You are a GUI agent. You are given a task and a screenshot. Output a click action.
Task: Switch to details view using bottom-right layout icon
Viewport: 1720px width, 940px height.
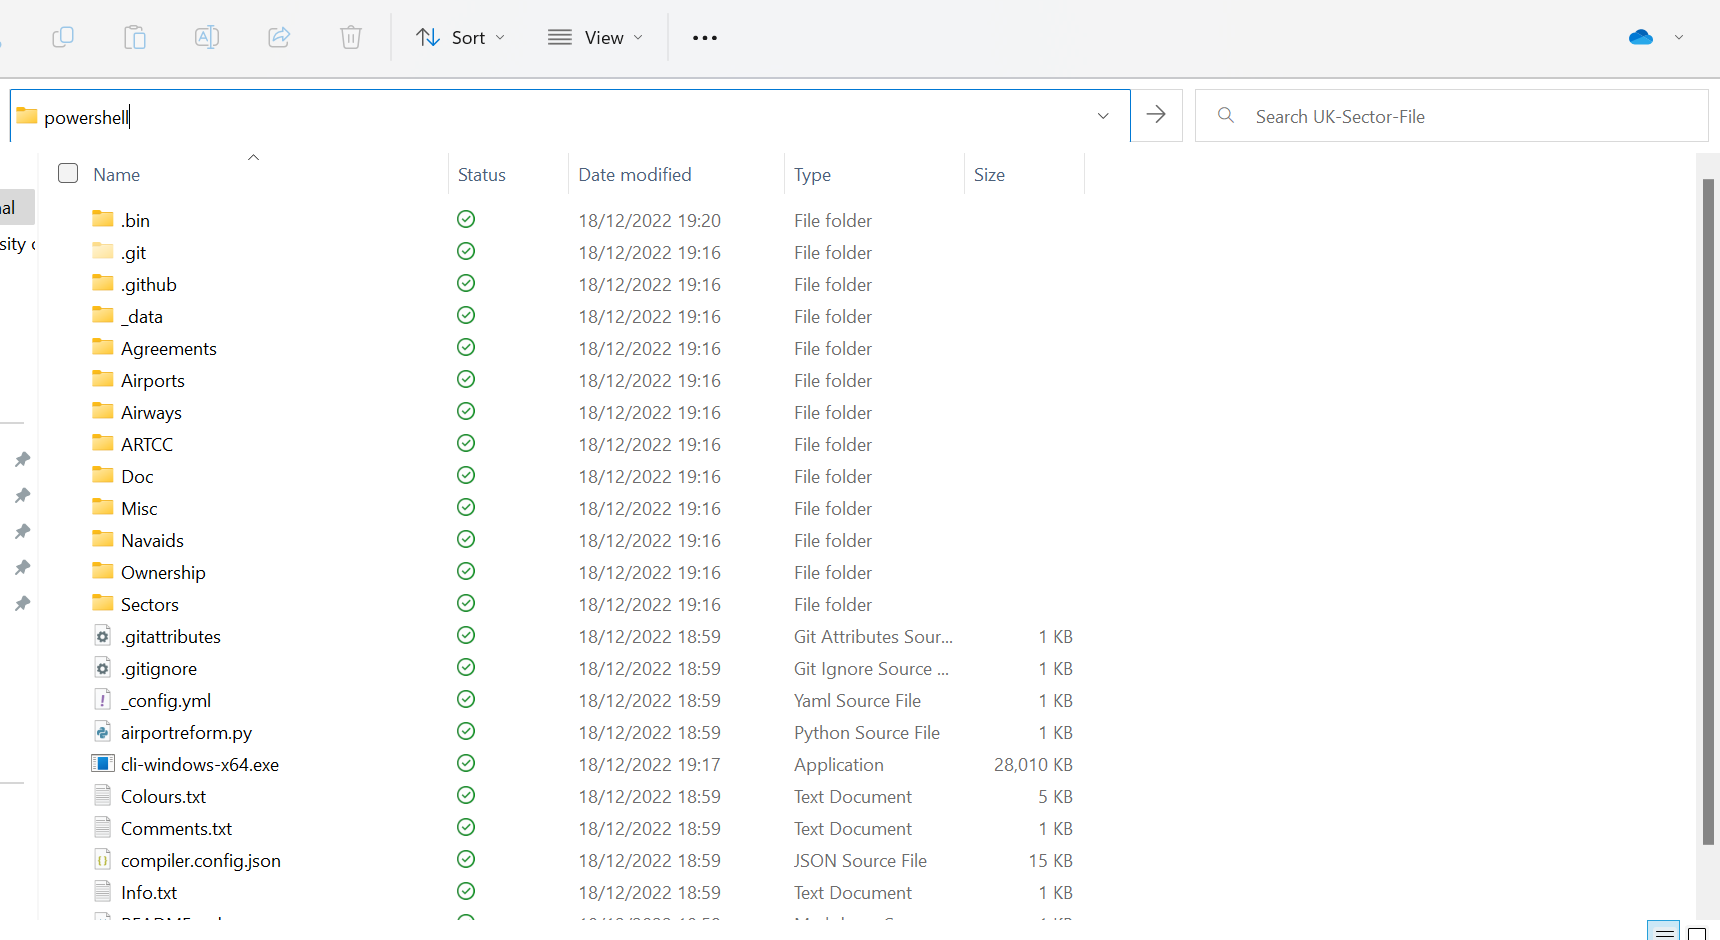tap(1662, 930)
